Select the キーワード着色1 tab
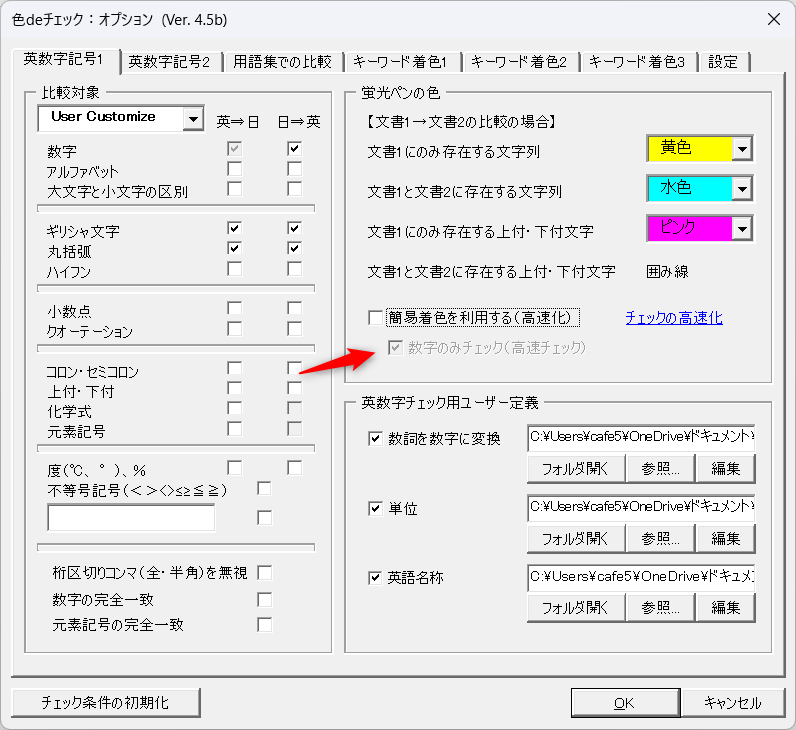This screenshot has width=796, height=730. 400,62
